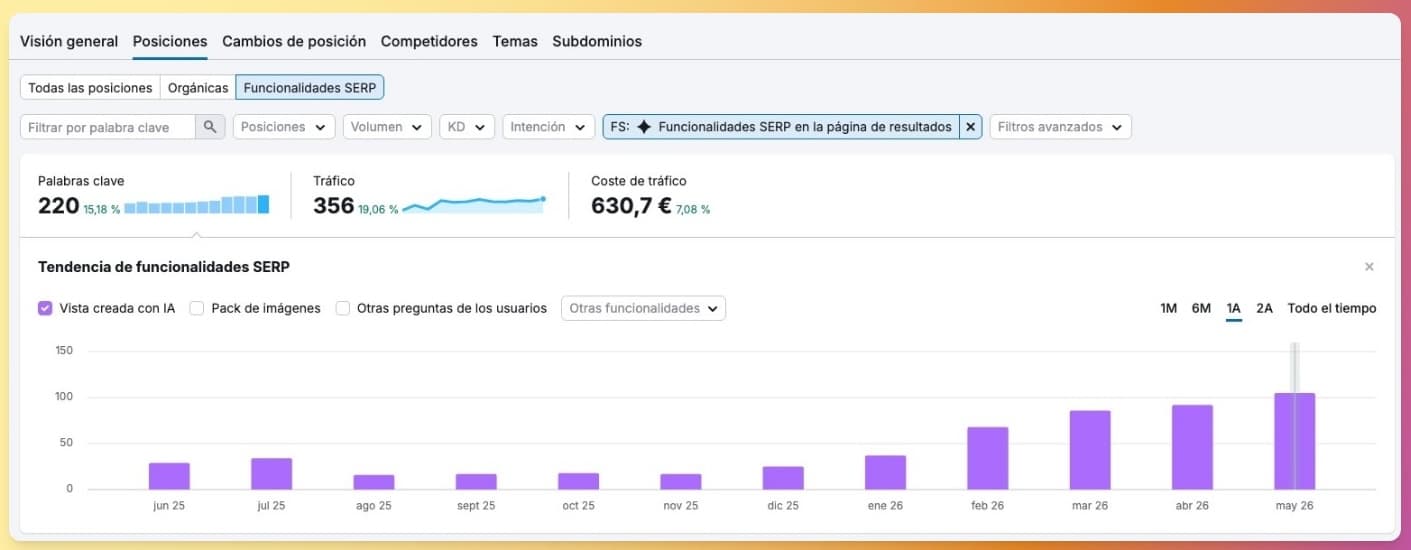
Task: Remove the SERP features filter with X
Action: coord(970,127)
